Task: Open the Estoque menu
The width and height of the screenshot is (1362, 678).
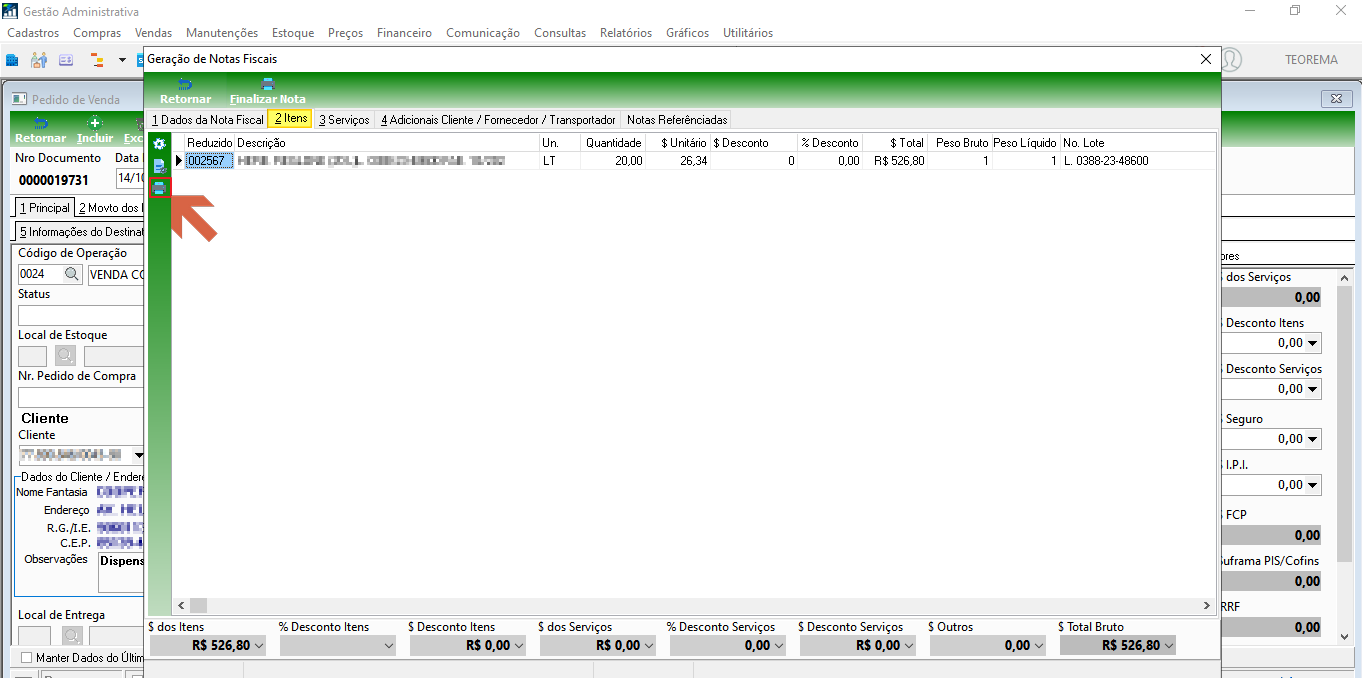Action: click(293, 33)
